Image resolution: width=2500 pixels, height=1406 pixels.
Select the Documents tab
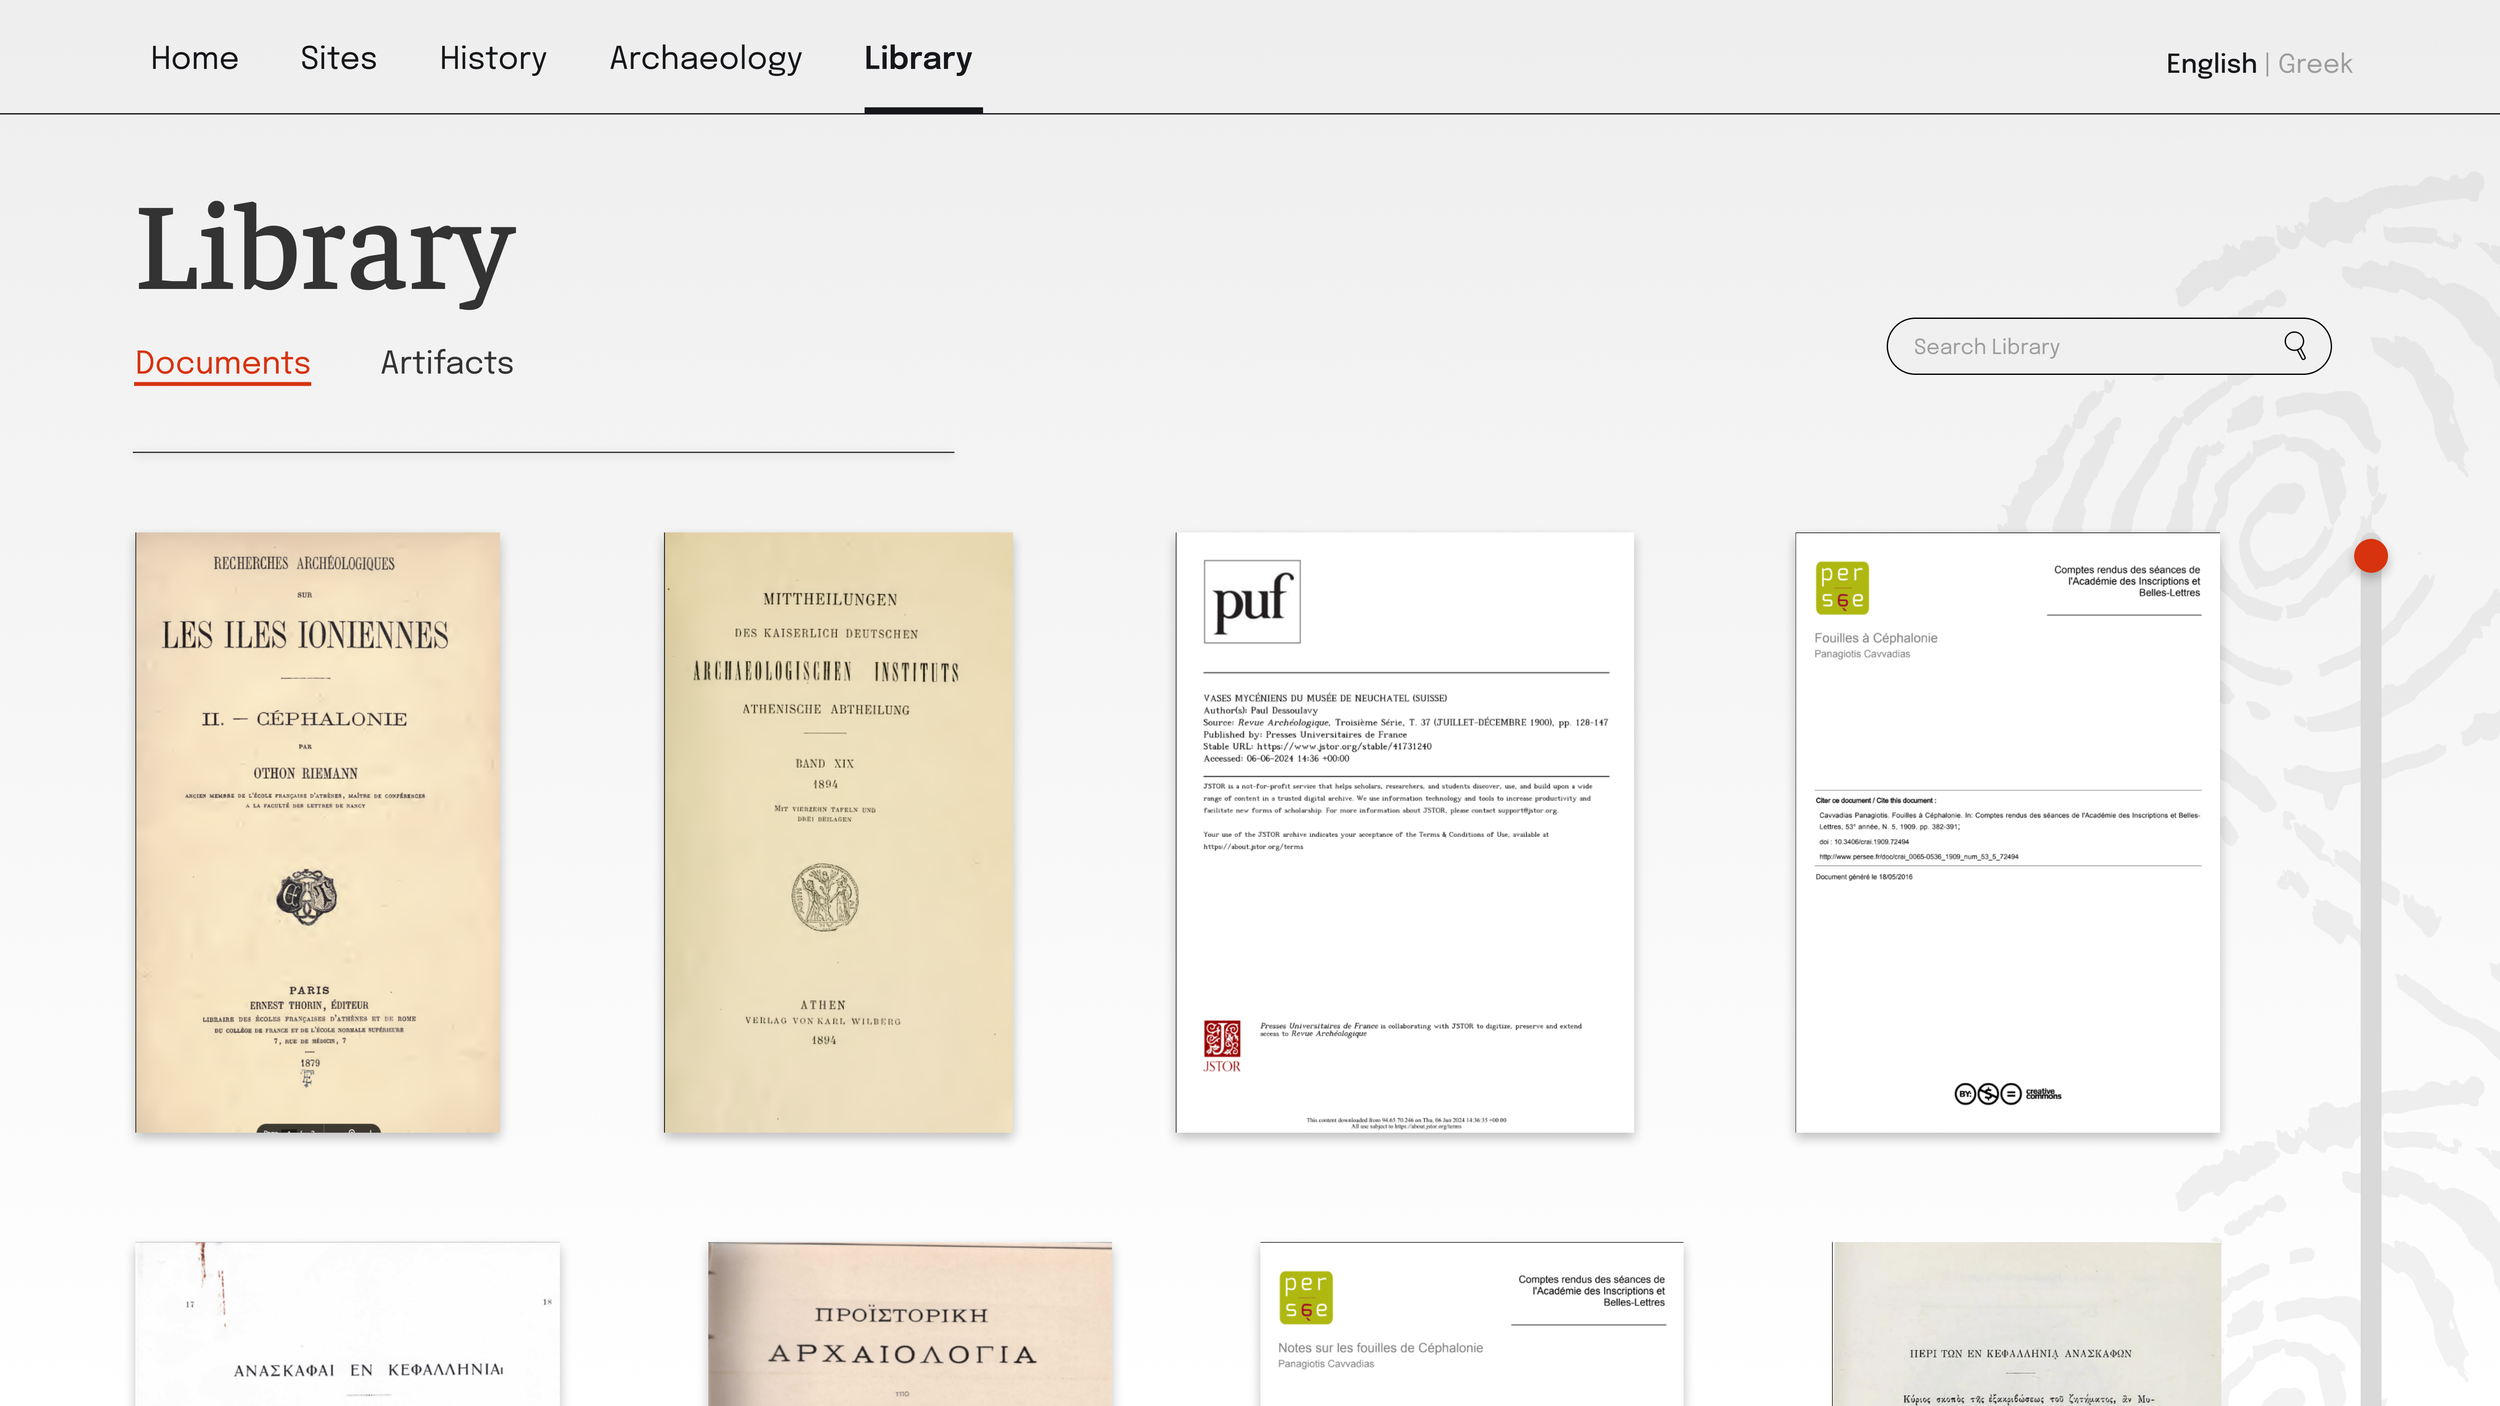tap(222, 362)
